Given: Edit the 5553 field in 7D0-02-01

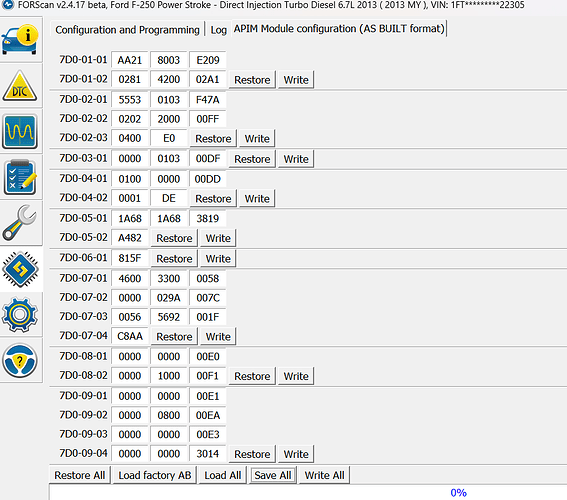Looking at the screenshot, I should [x=130, y=100].
